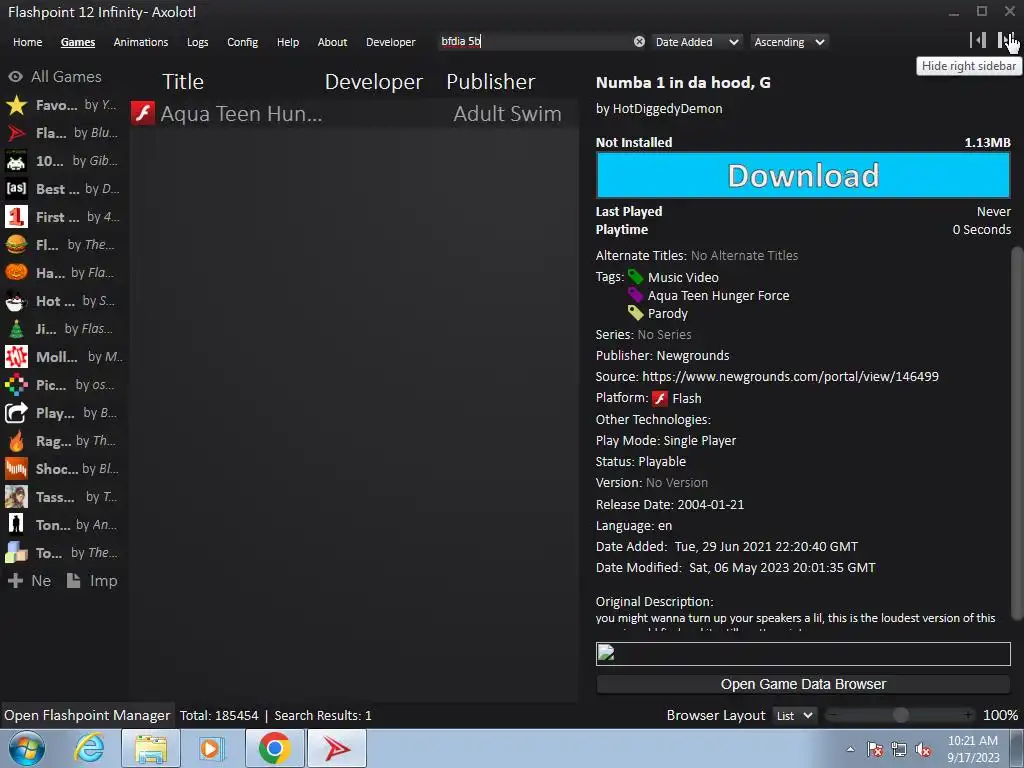The width and height of the screenshot is (1024, 768).
Task: Open the Rag... flame playlist icon
Action: pos(16,441)
